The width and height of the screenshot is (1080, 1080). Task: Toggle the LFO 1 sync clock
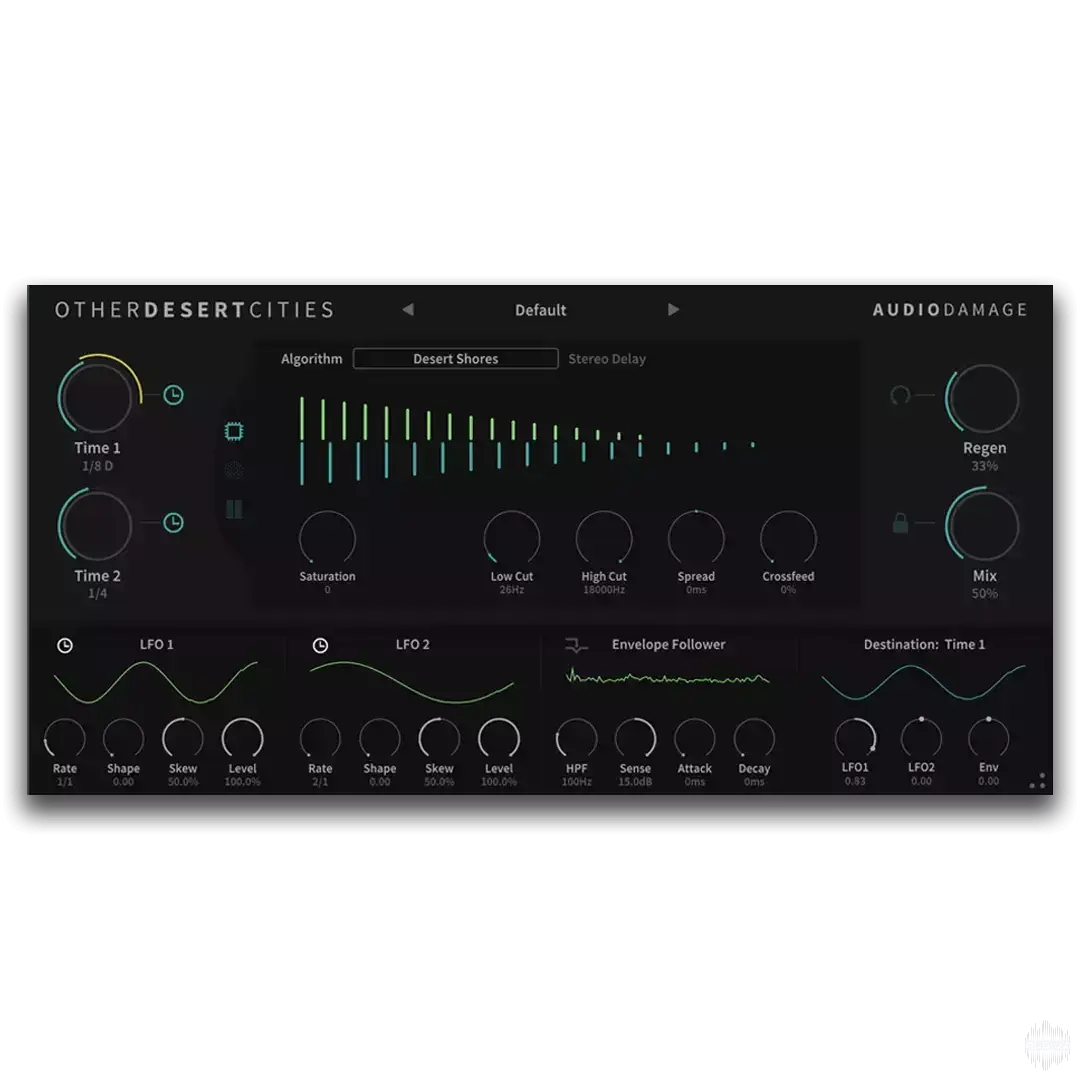click(65, 645)
